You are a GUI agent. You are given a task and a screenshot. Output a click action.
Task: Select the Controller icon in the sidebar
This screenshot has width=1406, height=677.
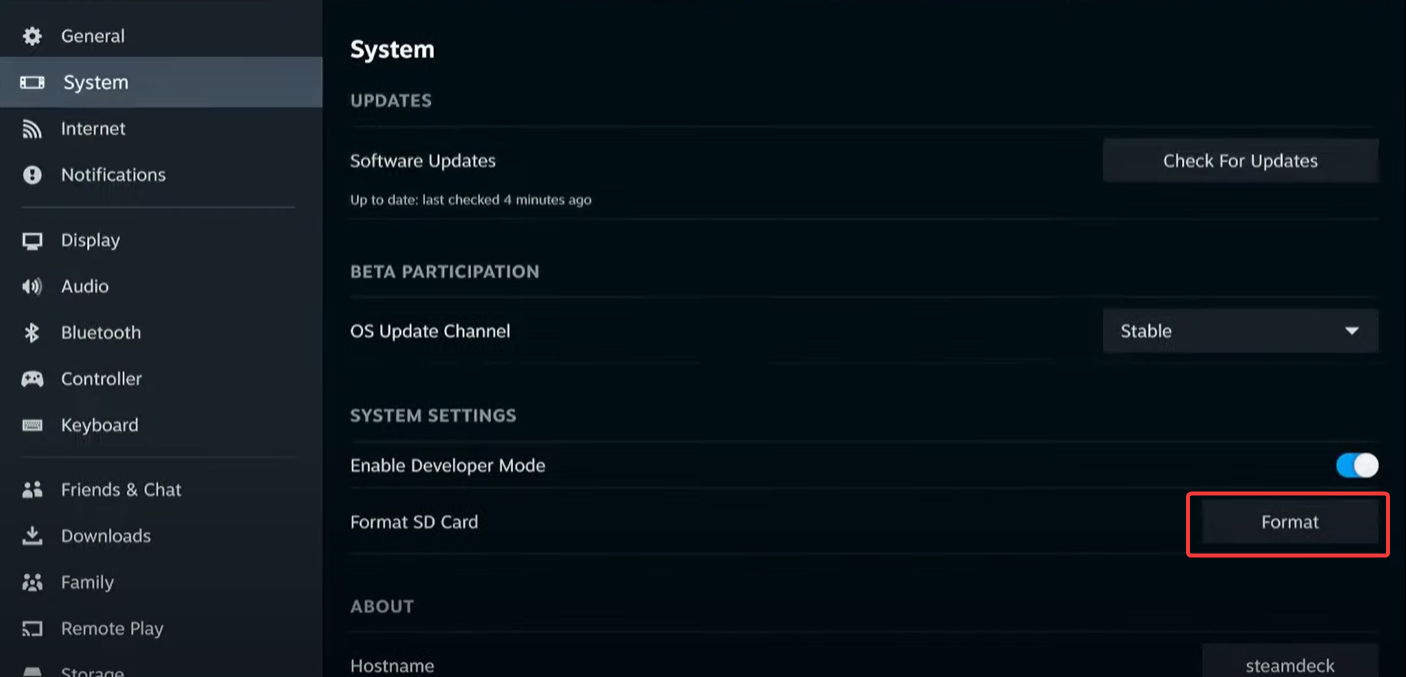(33, 379)
